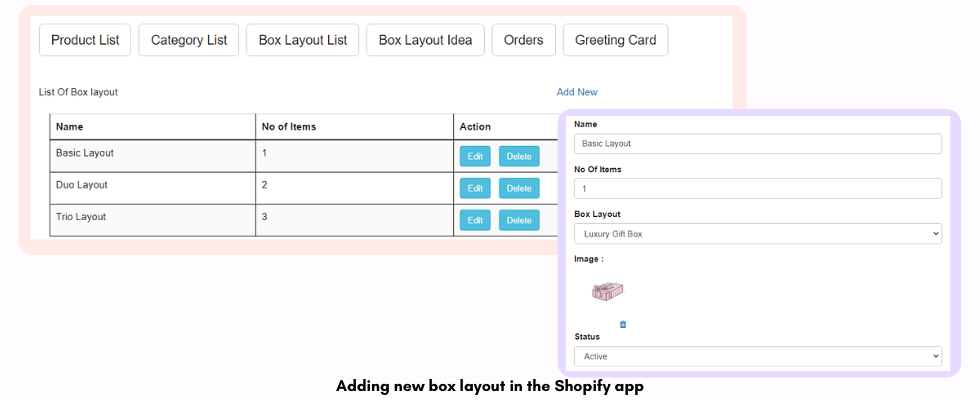This screenshot has height=400, width=980.
Task: Switch to Box Layout List tab
Action: pos(302,40)
